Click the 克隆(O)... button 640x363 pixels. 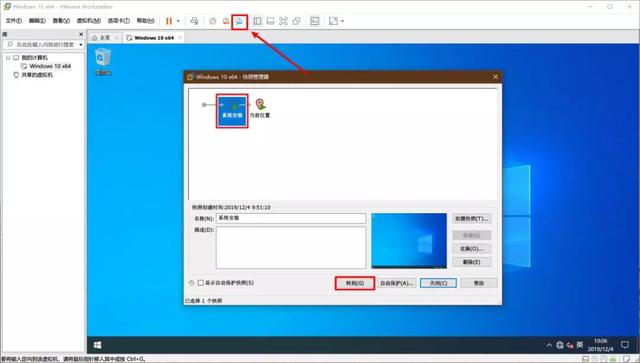[471, 249]
